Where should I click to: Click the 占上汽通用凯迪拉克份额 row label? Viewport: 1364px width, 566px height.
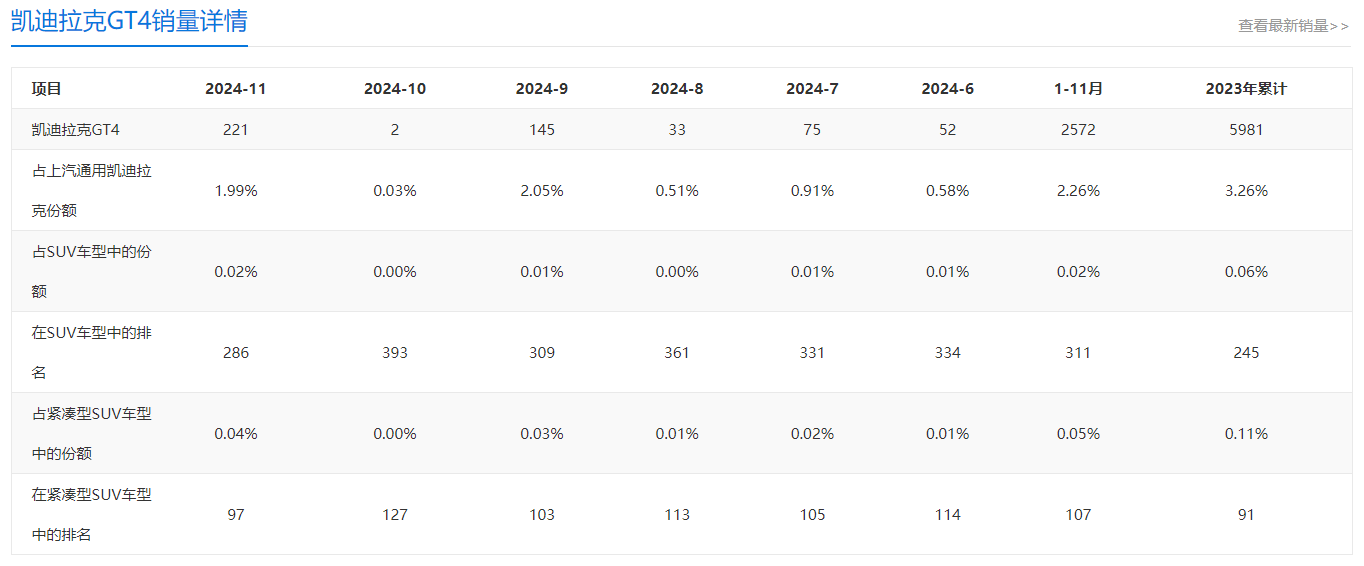(92, 190)
